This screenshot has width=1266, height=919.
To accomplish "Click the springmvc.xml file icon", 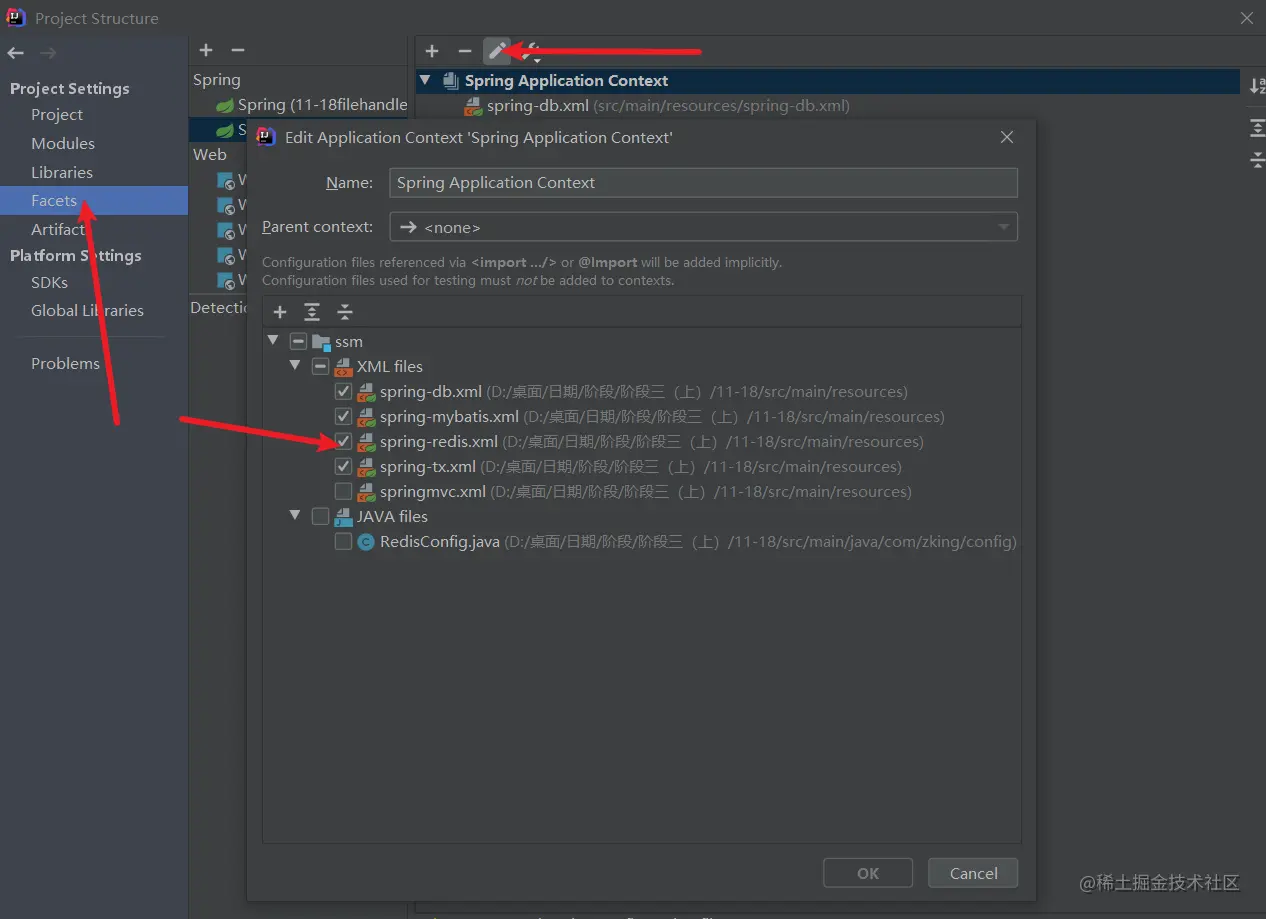I will [366, 492].
